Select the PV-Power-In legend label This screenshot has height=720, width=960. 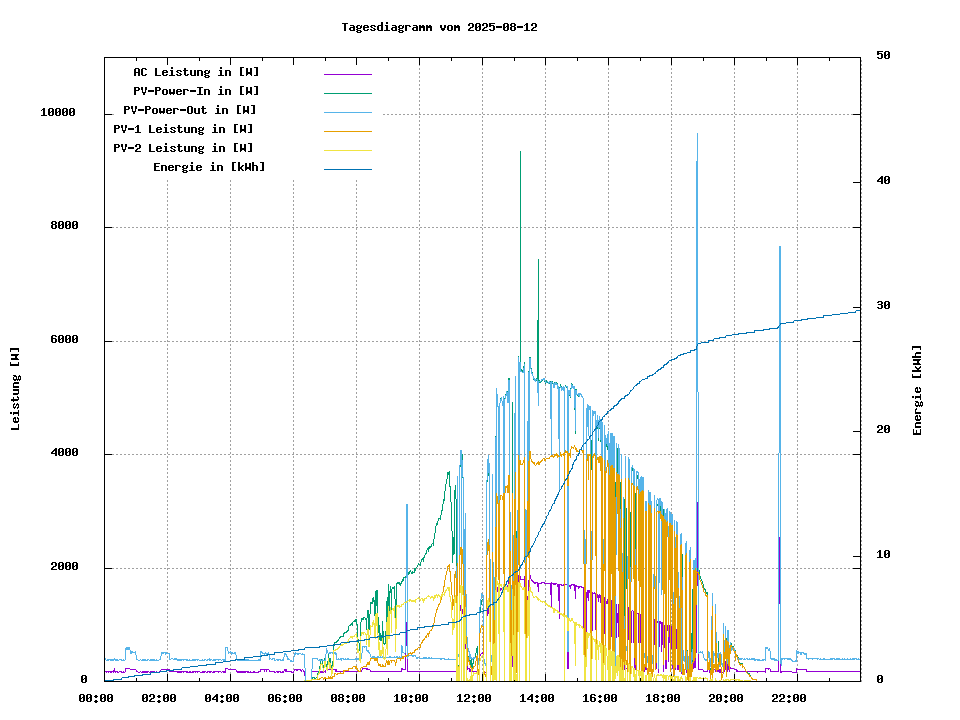(x=196, y=91)
